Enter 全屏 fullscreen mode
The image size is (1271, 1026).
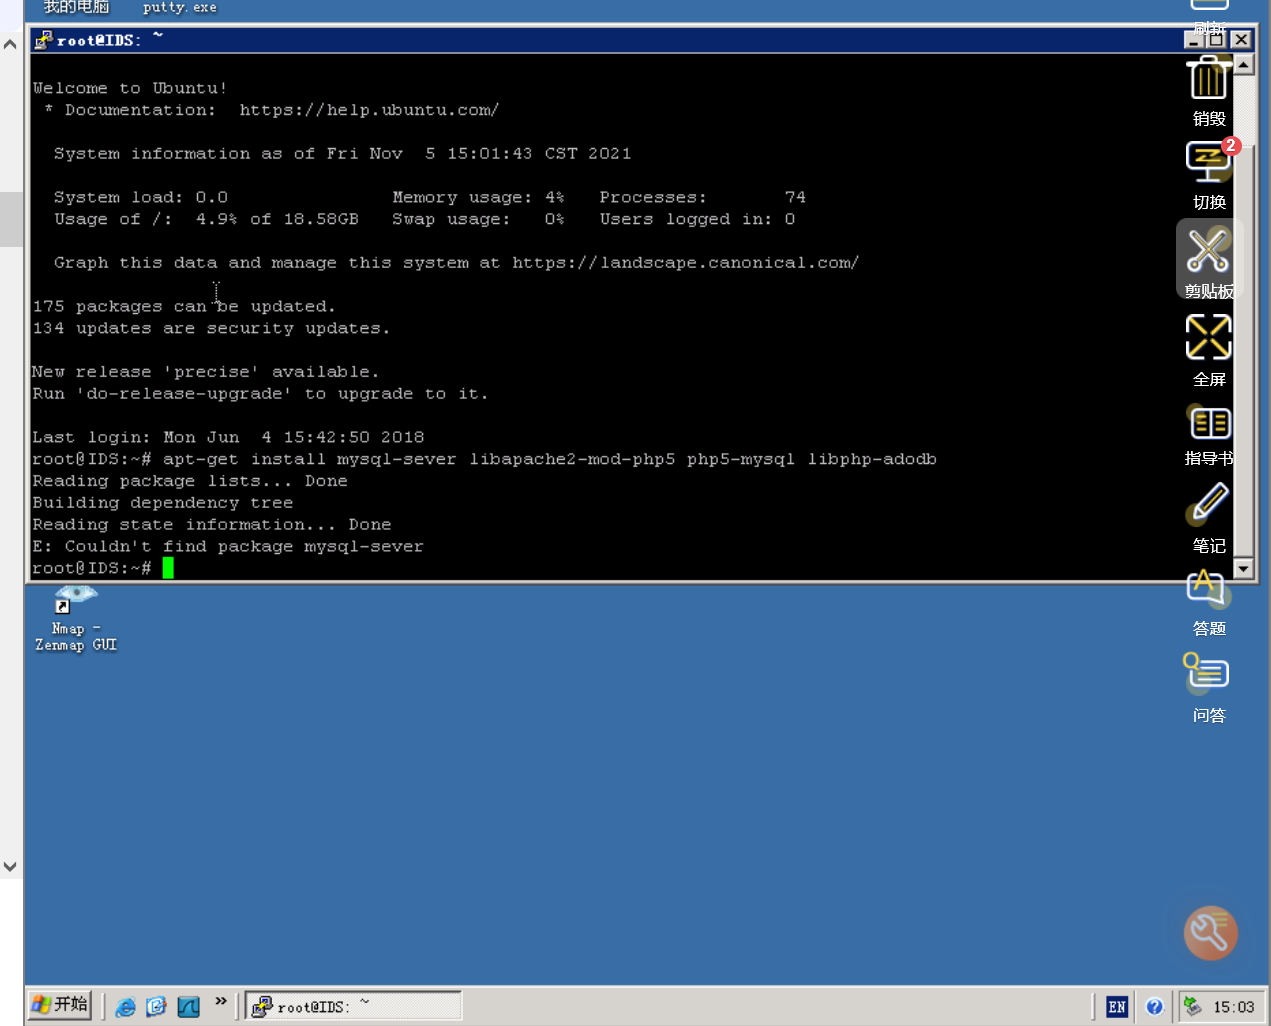pyautogui.click(x=1208, y=337)
